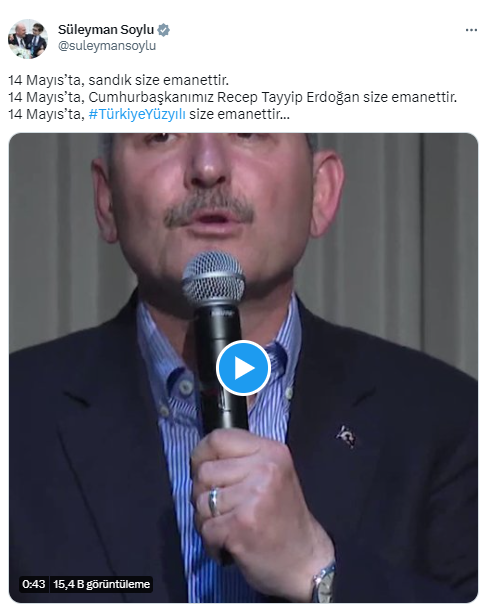Visit the @suleymansoylu handle link
This screenshot has width=488, height=610.
(x=107, y=46)
